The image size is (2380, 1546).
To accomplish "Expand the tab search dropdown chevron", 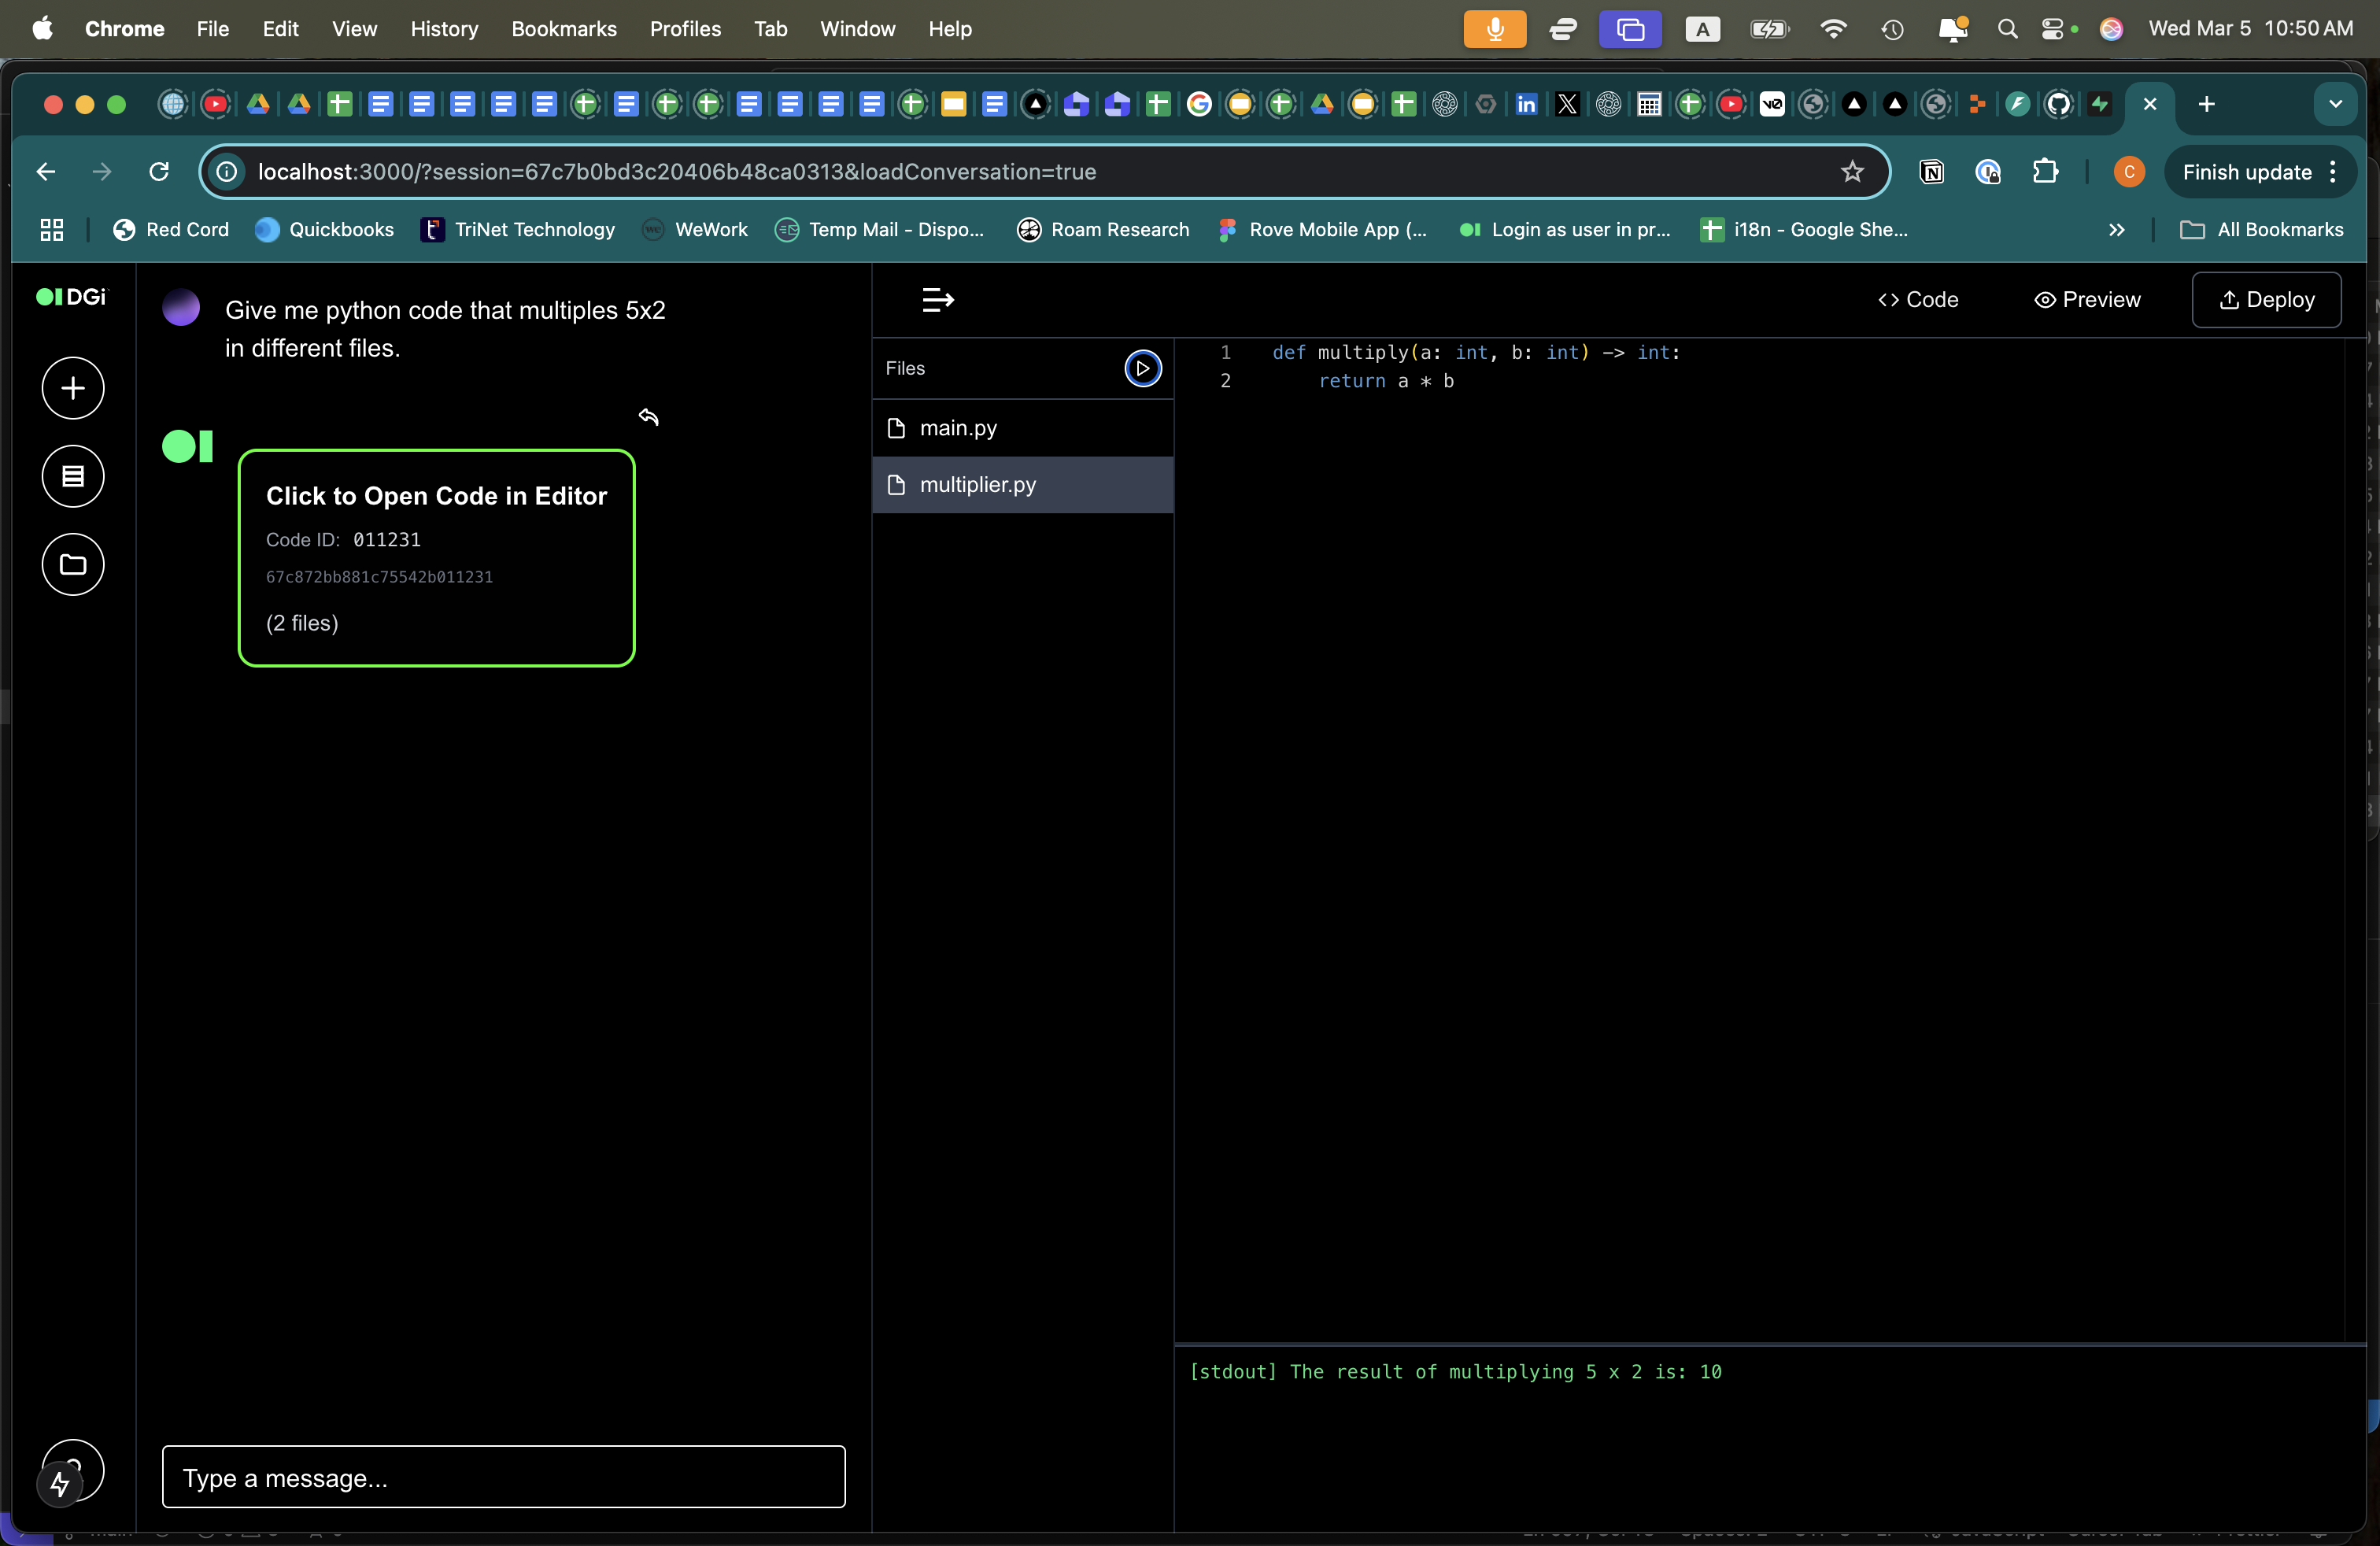I will (x=2335, y=104).
